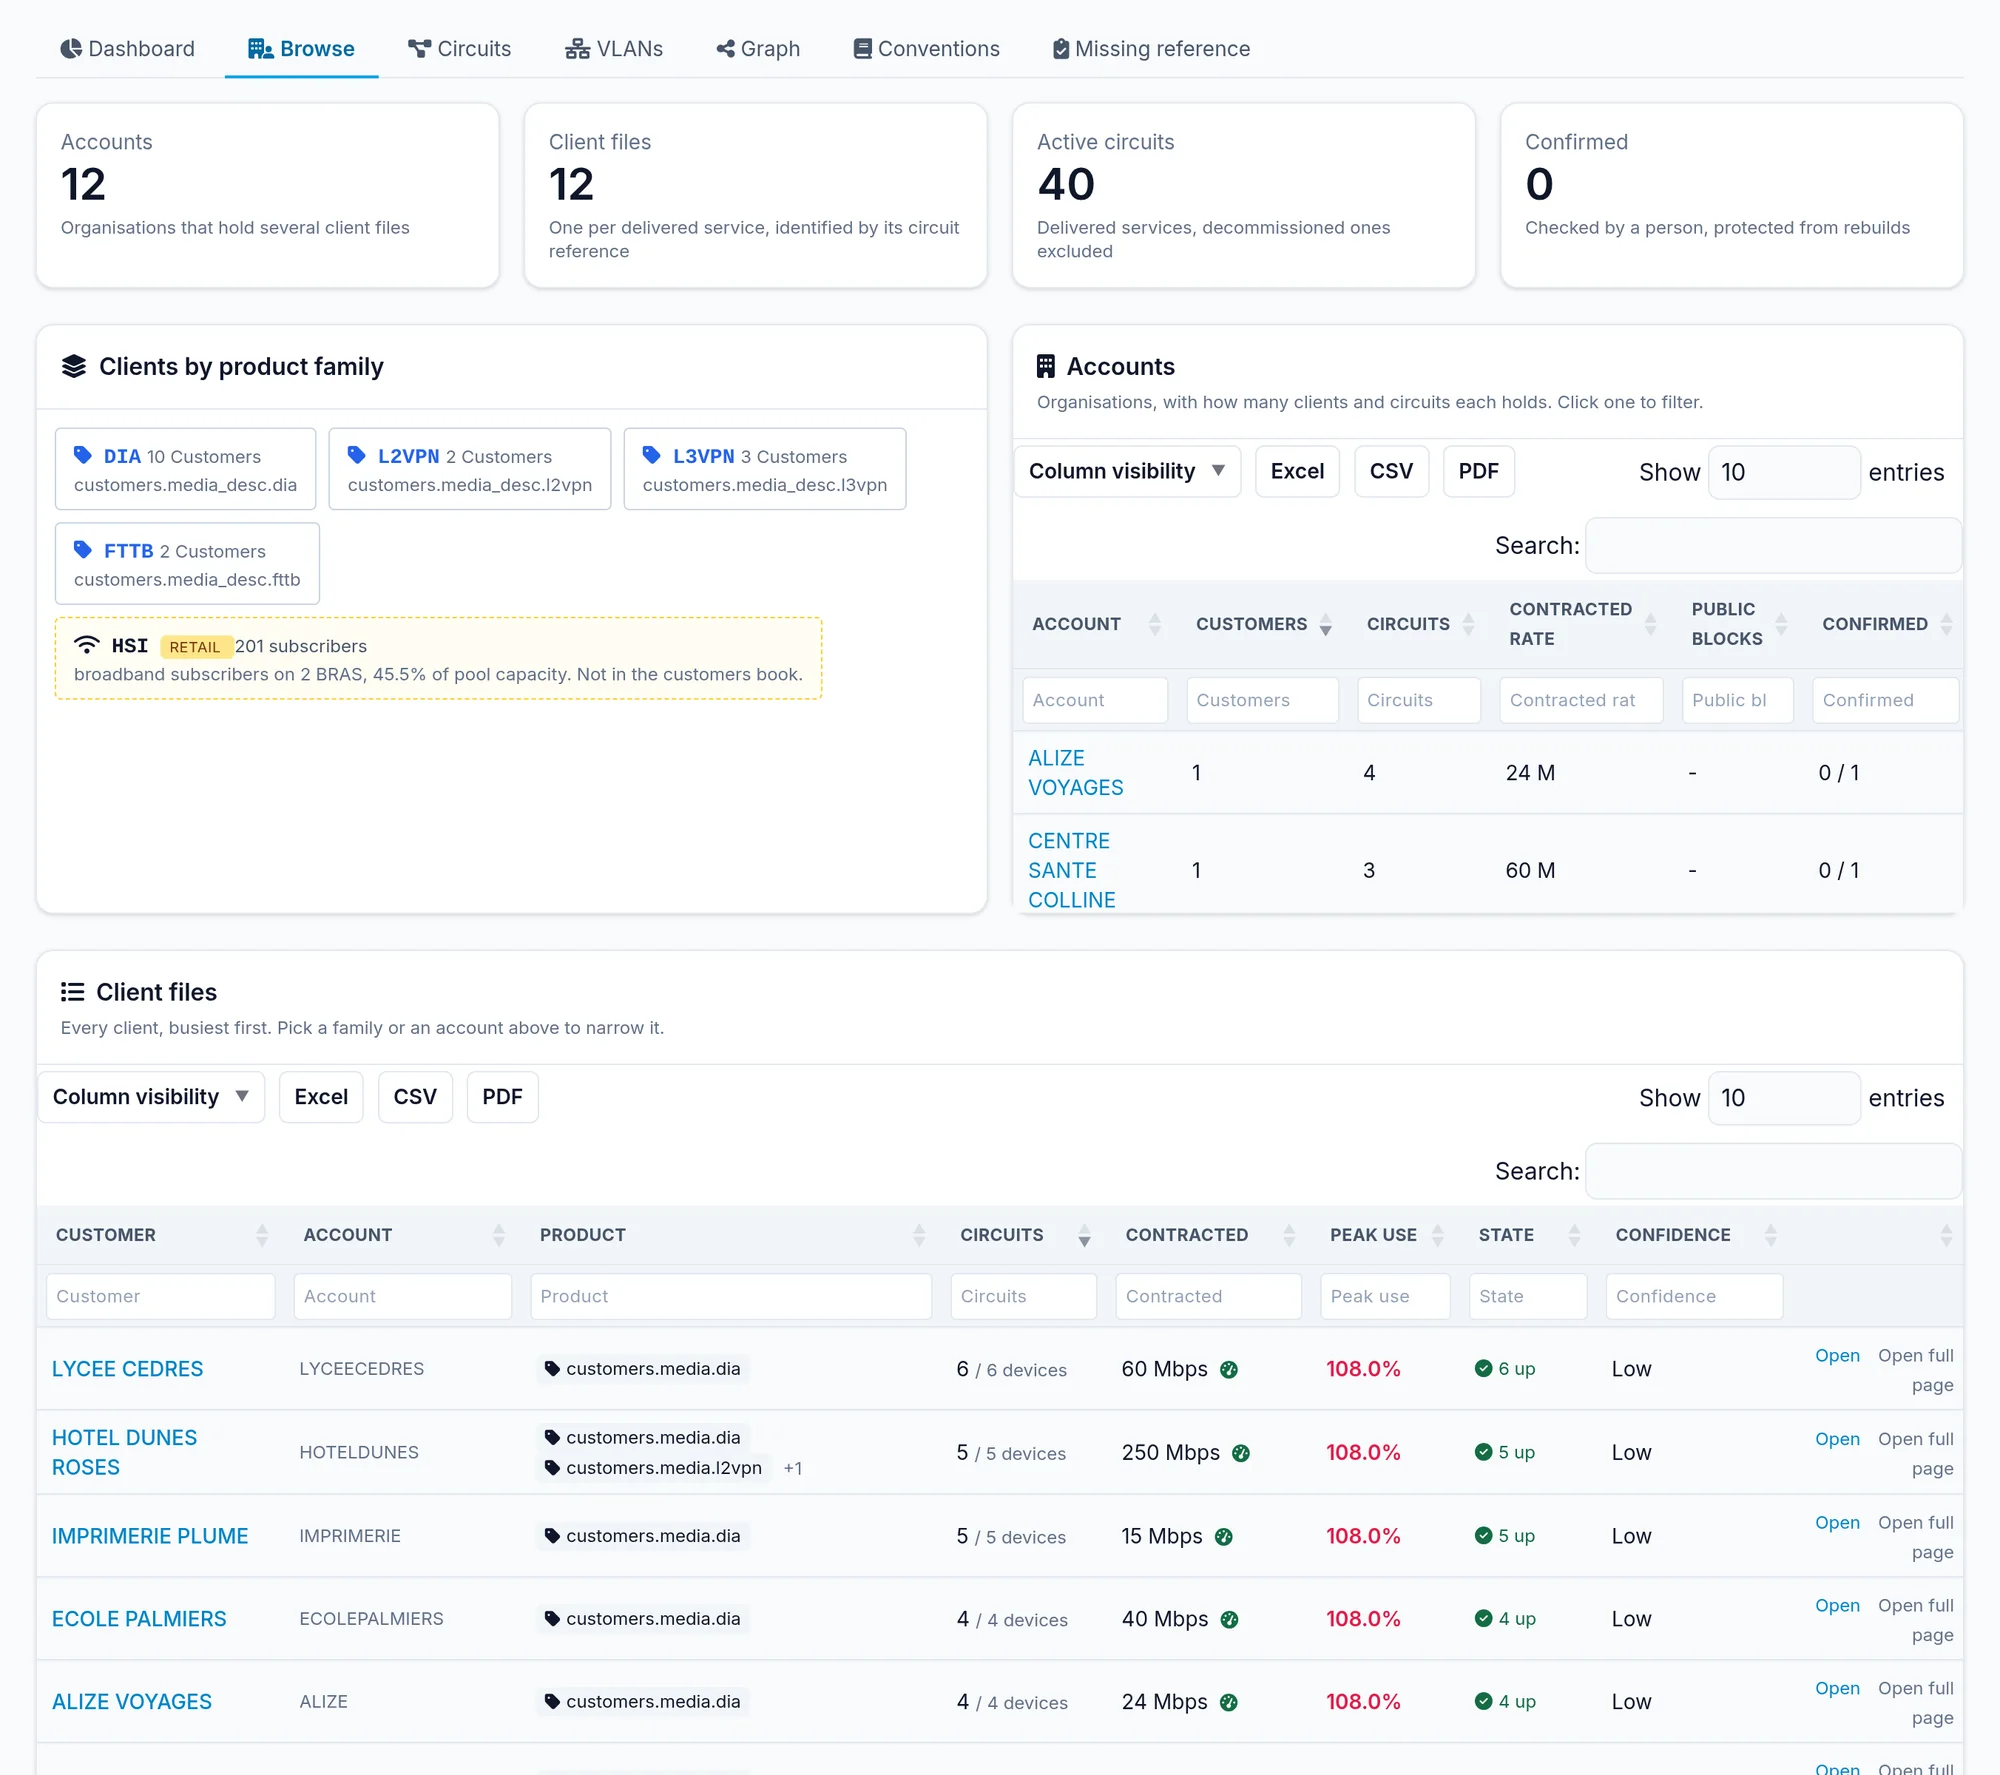
Task: Click the Accounts panel Search field
Action: [1773, 545]
